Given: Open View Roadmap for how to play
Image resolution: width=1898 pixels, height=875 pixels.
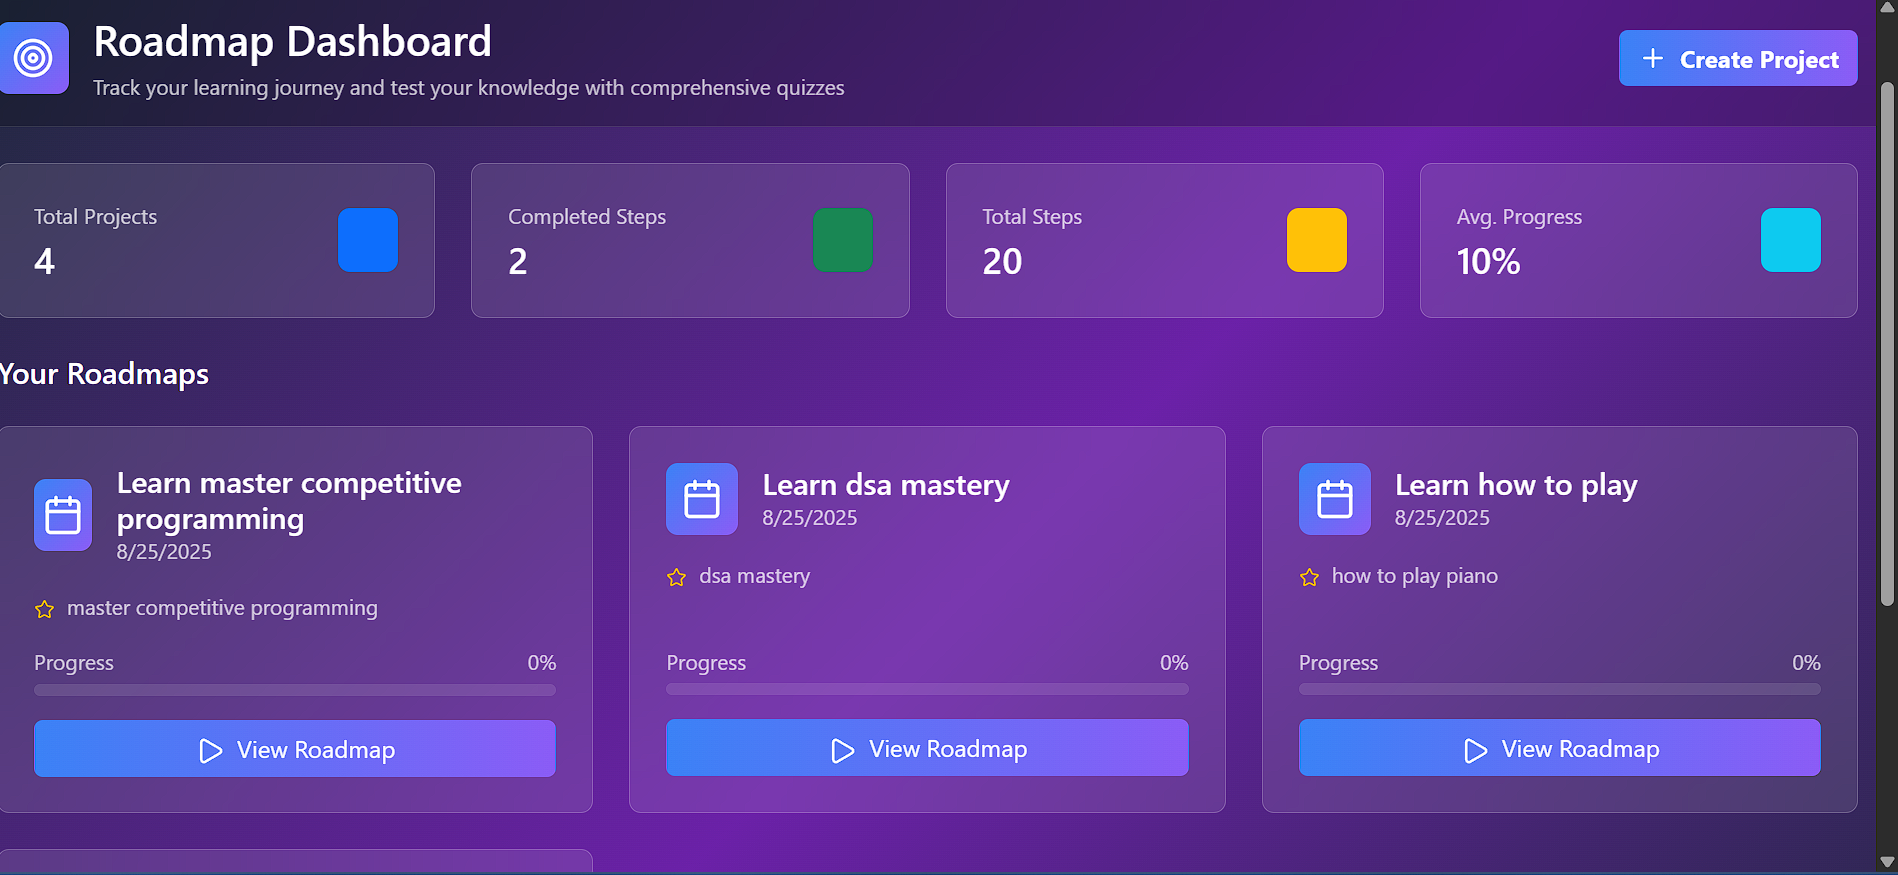Looking at the screenshot, I should click(1559, 748).
